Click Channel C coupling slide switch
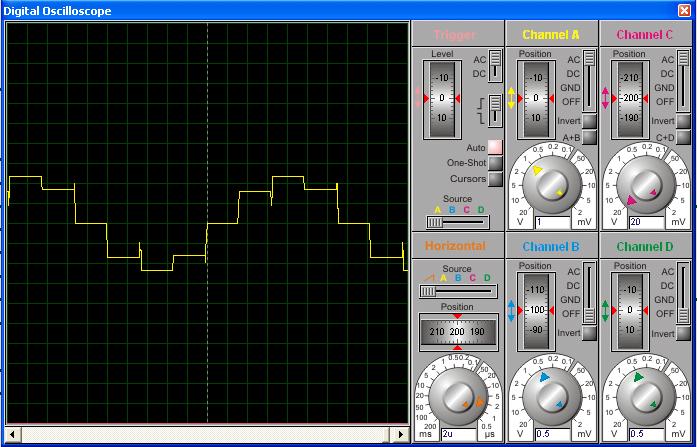Viewport: 697px width, 447px height. 683,80
